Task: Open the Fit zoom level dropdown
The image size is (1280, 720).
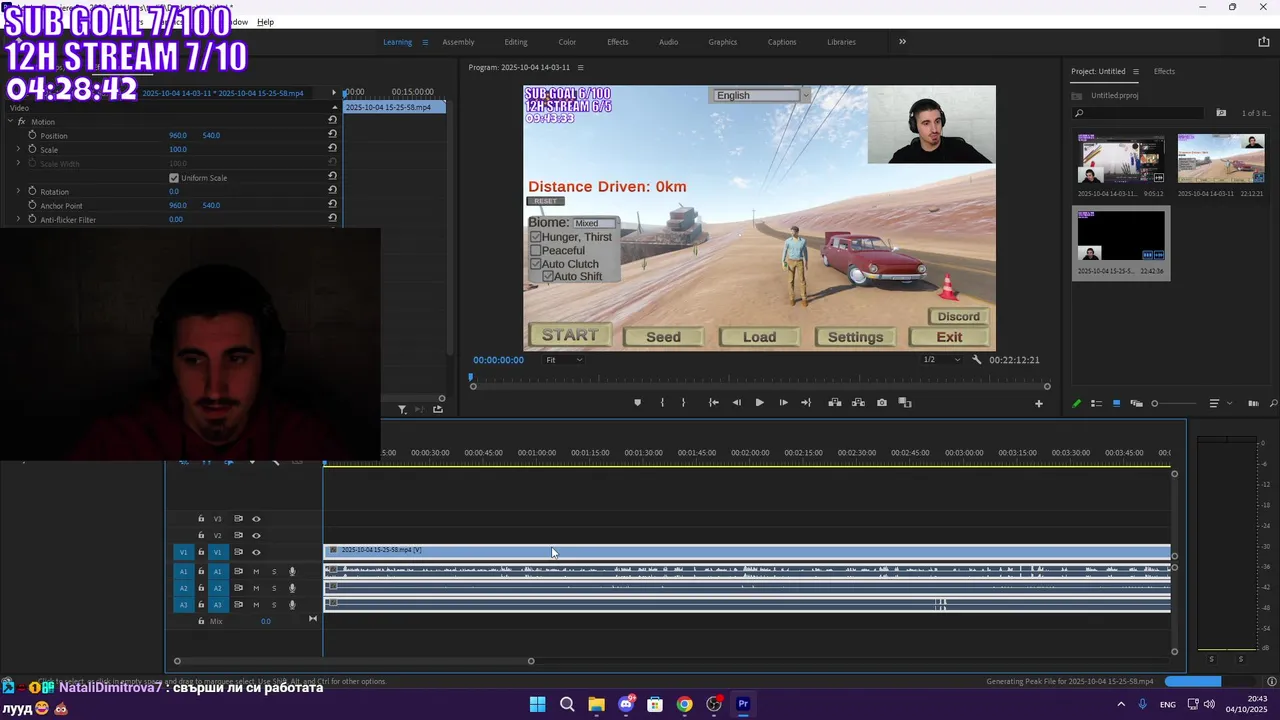Action: 564,360
